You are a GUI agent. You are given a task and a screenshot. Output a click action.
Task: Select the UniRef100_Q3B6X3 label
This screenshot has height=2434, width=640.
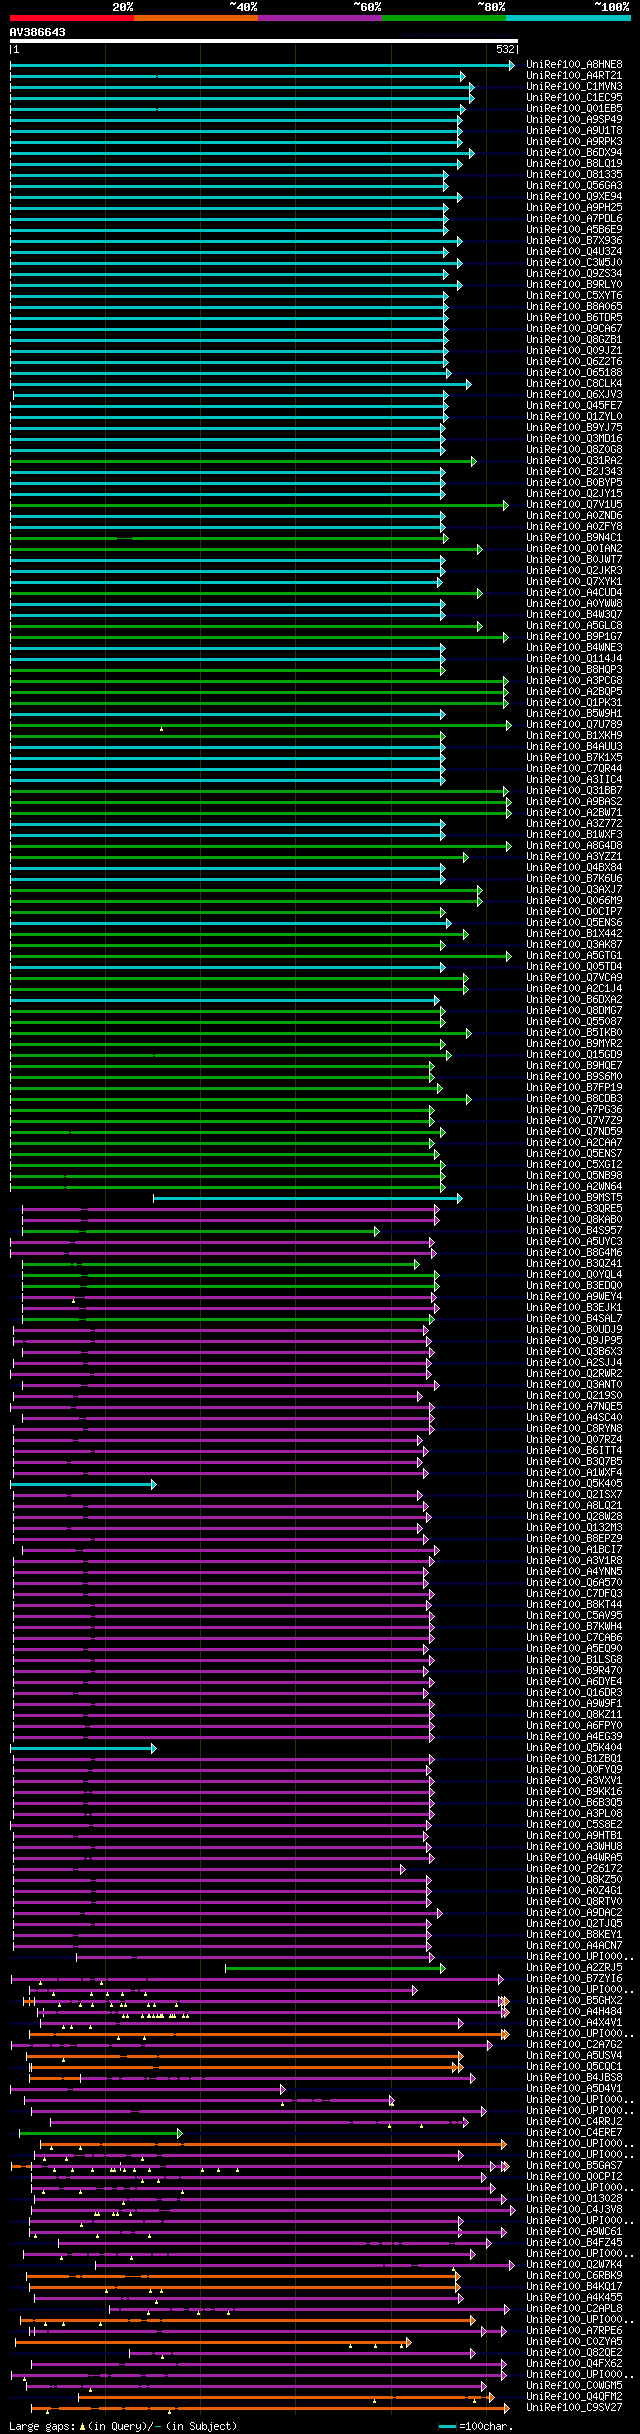(x=574, y=1352)
